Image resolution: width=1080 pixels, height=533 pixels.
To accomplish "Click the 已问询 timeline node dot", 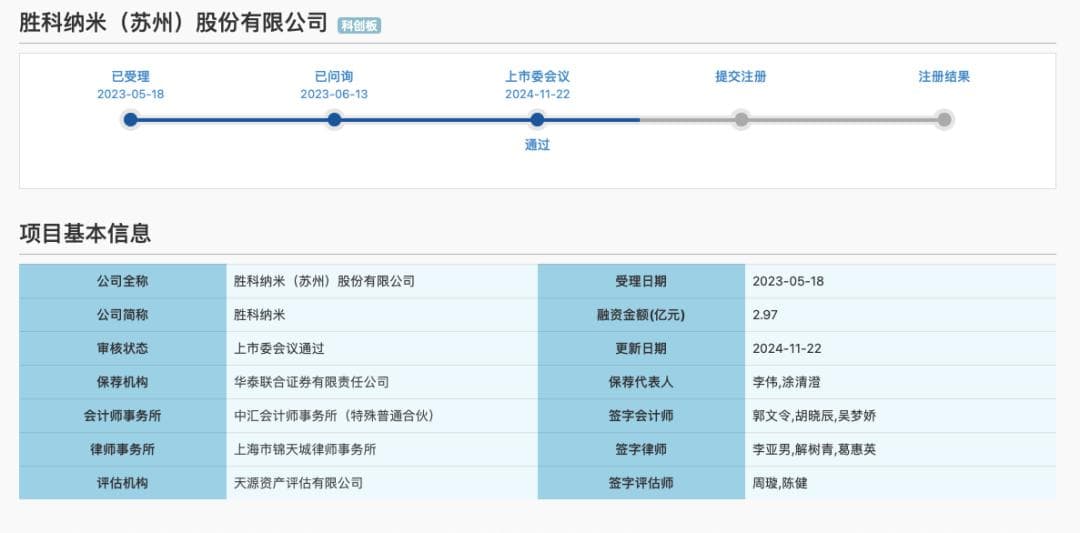I will (334, 120).
